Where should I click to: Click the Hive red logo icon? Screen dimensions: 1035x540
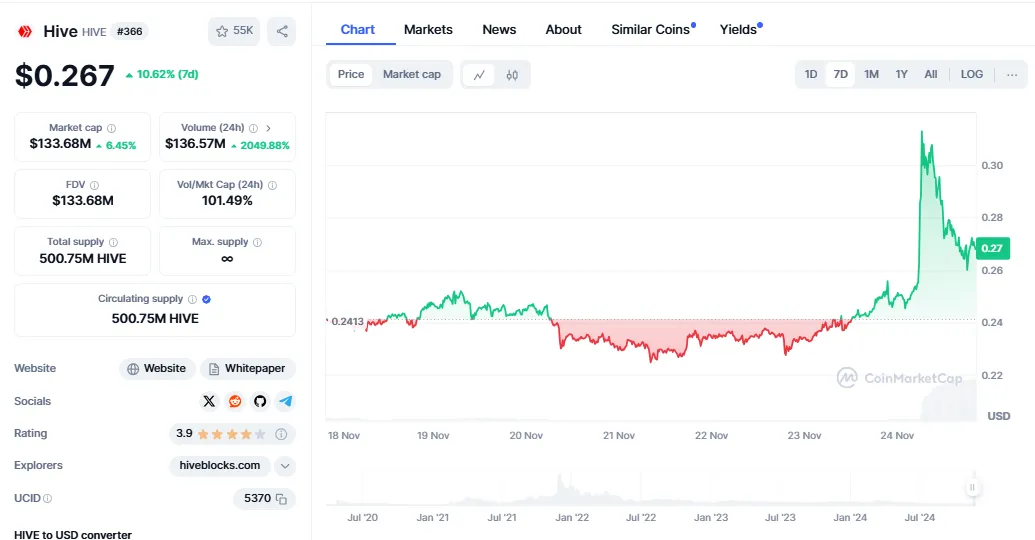coord(24,31)
